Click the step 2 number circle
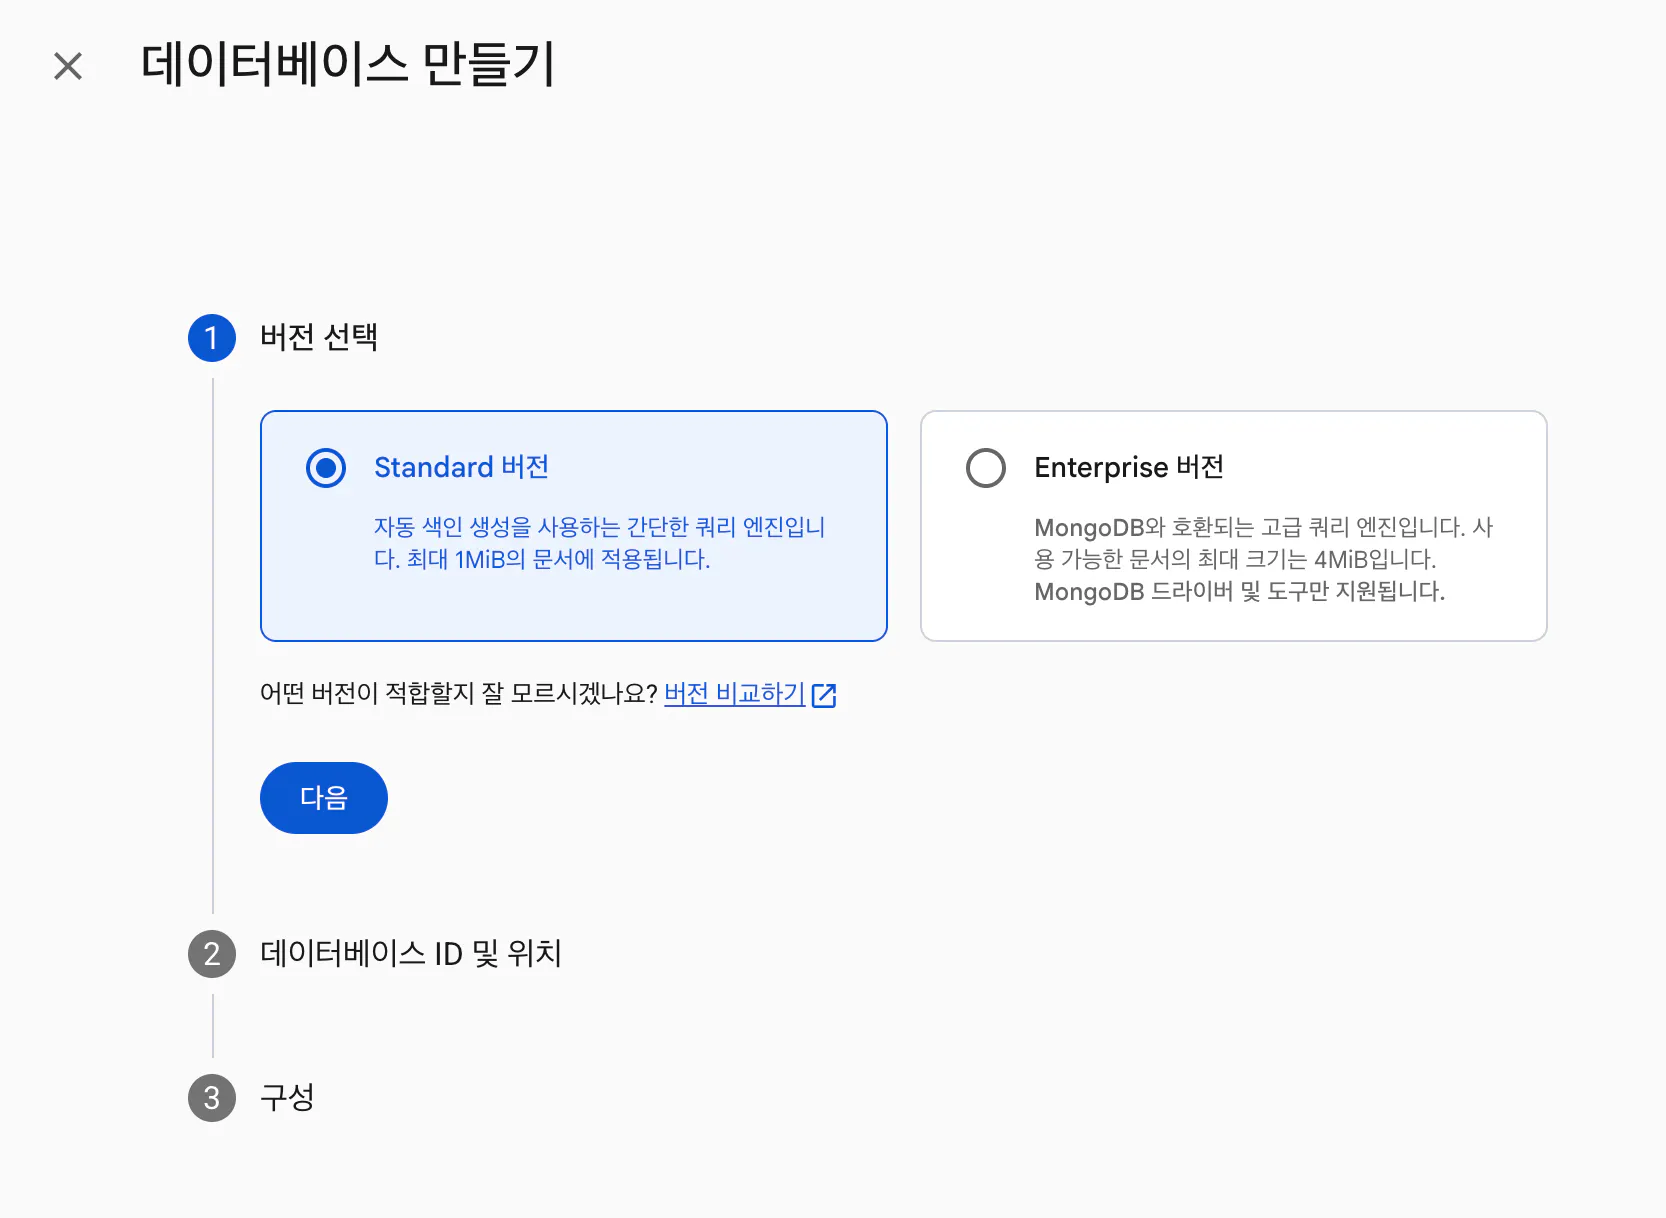 212,954
